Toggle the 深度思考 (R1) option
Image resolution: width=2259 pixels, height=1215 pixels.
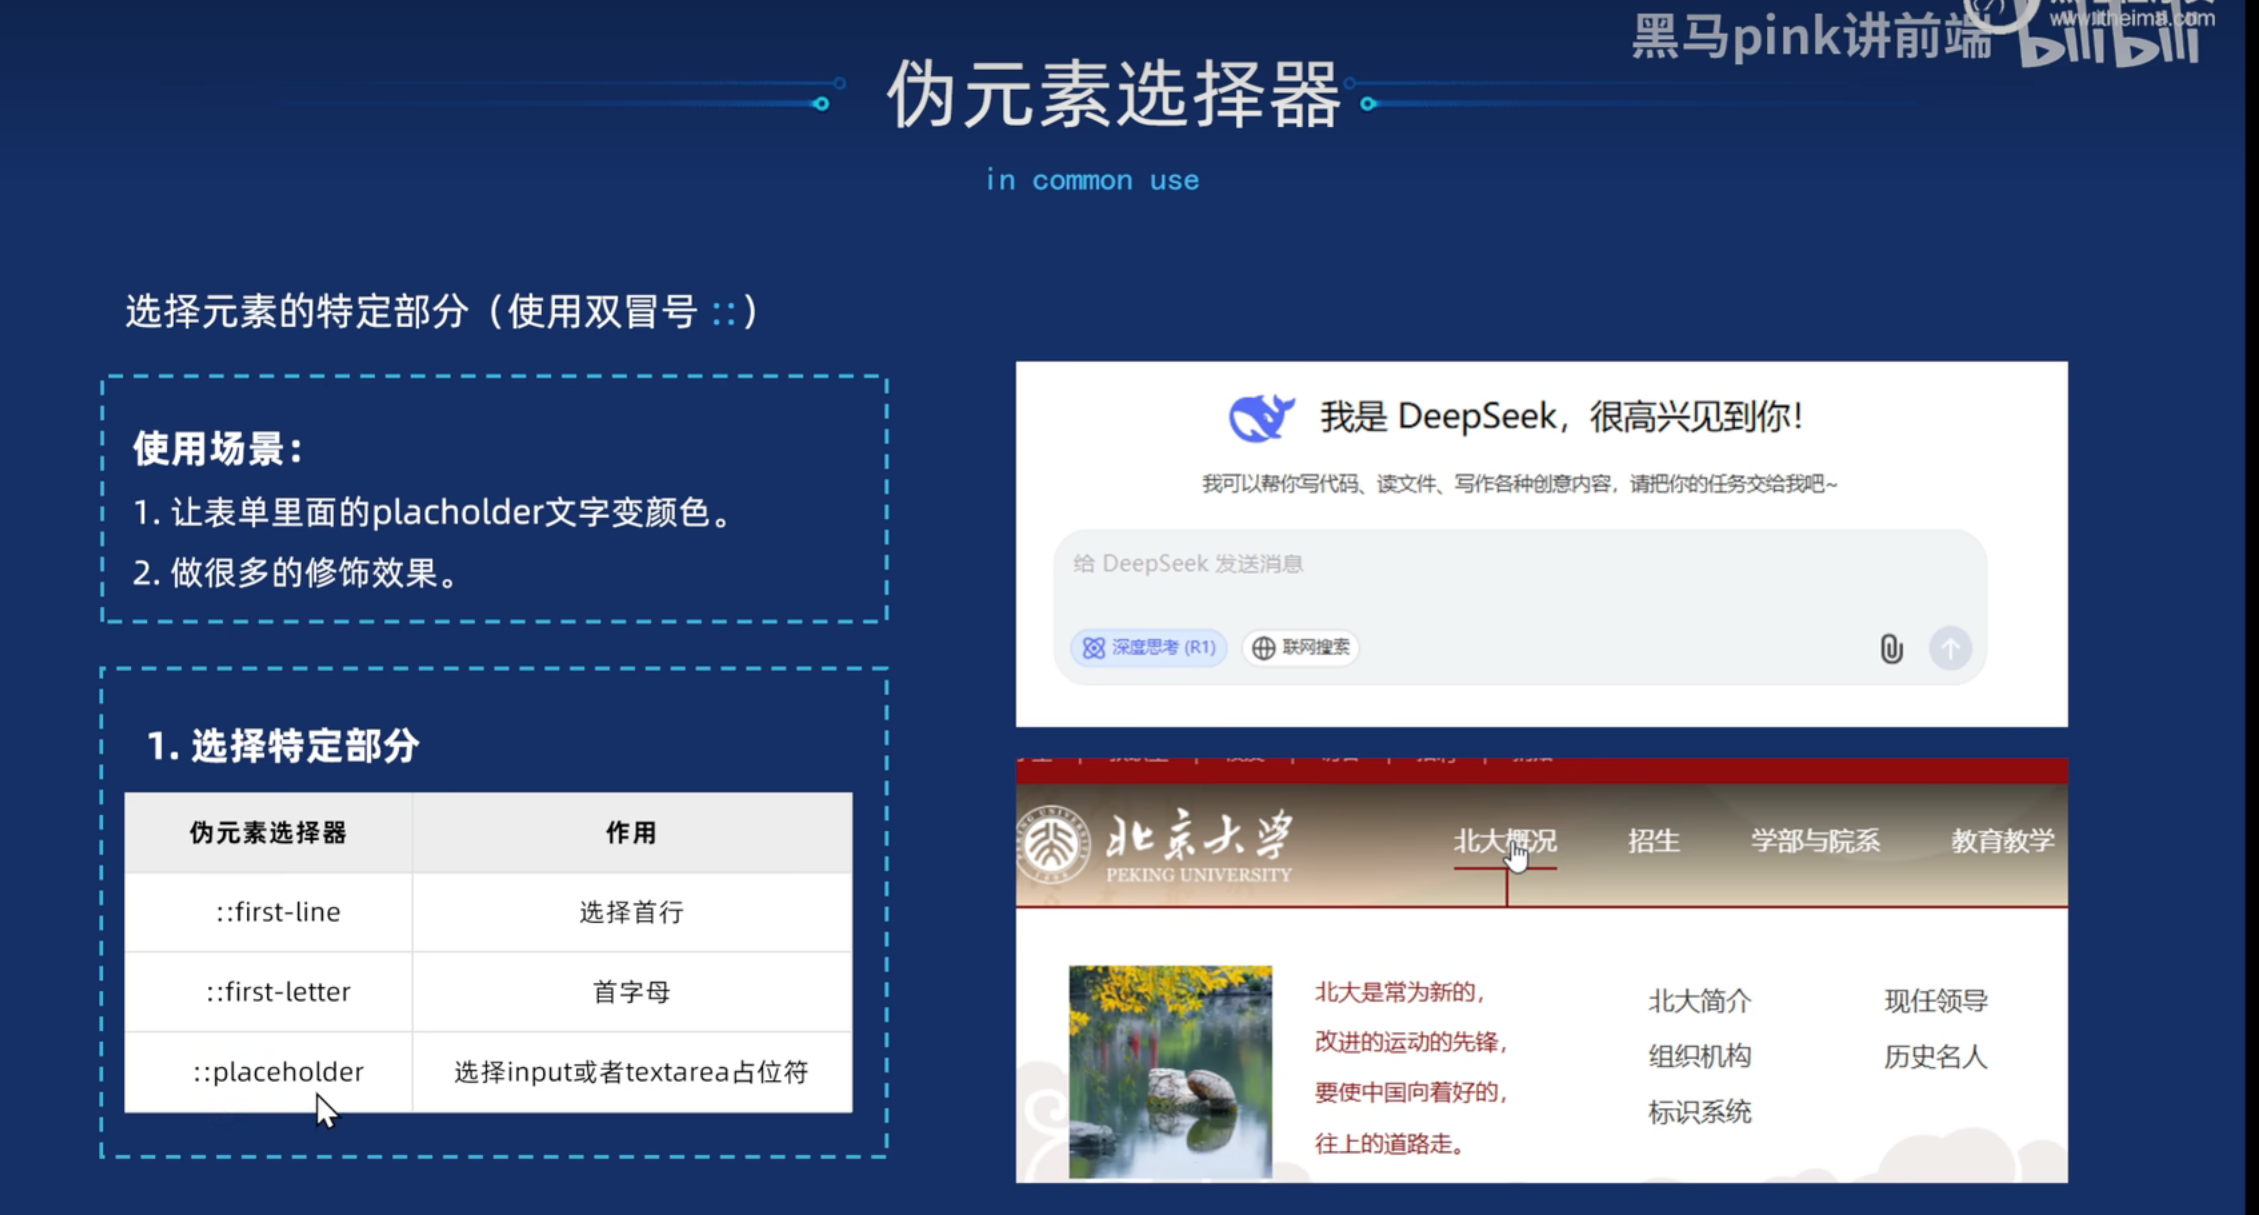tap(1149, 648)
